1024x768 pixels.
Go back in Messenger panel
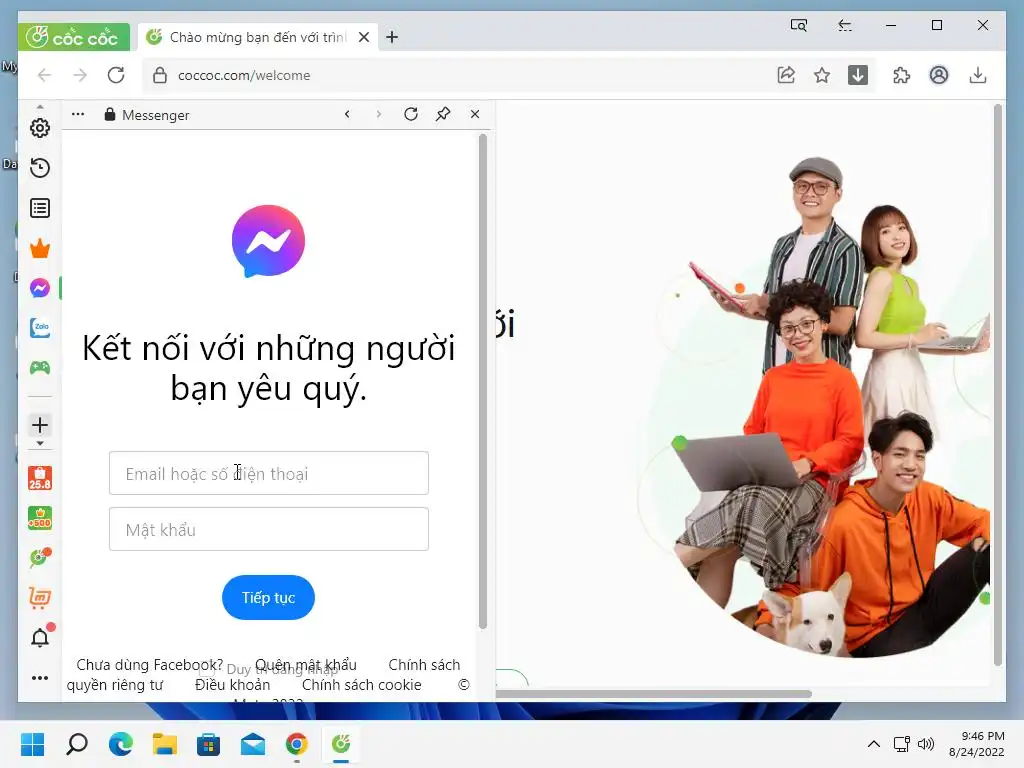347,114
